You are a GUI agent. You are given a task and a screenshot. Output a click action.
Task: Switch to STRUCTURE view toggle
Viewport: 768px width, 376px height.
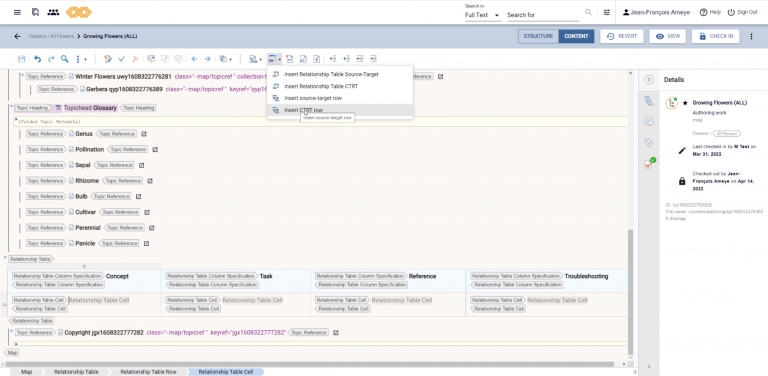point(538,36)
